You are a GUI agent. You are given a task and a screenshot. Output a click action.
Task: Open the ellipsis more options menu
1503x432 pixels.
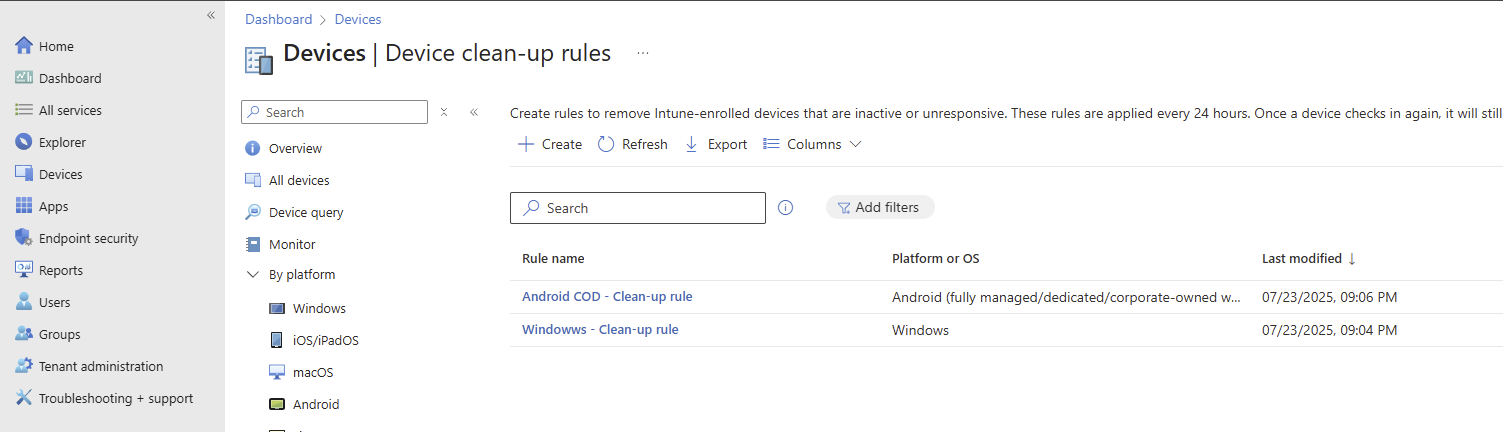(x=643, y=53)
